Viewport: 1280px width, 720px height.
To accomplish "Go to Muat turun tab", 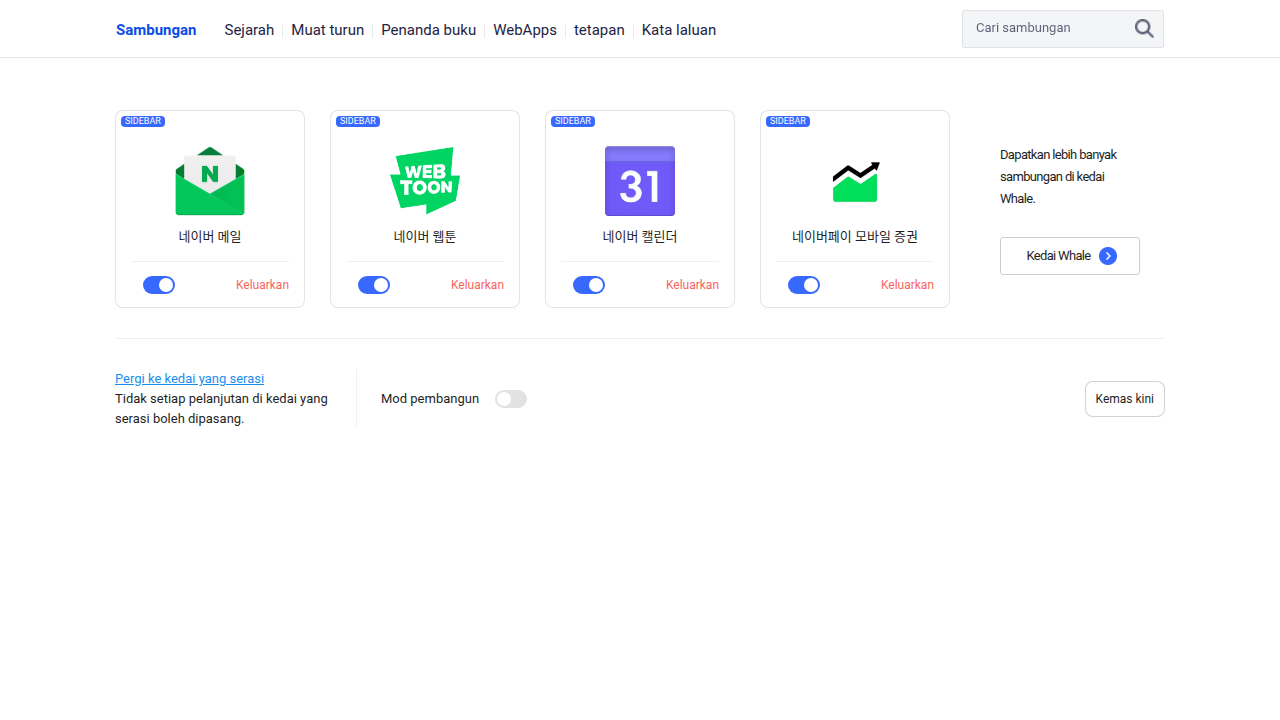I will click(x=328, y=30).
